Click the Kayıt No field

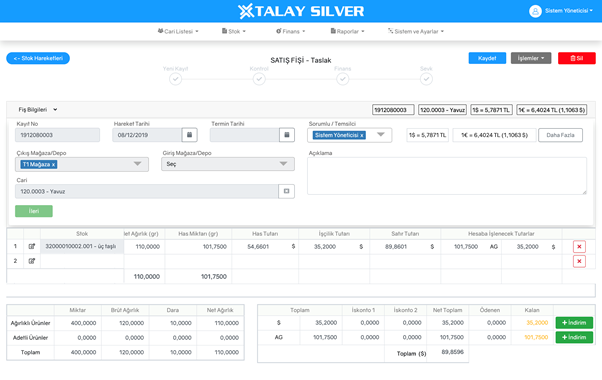57,135
